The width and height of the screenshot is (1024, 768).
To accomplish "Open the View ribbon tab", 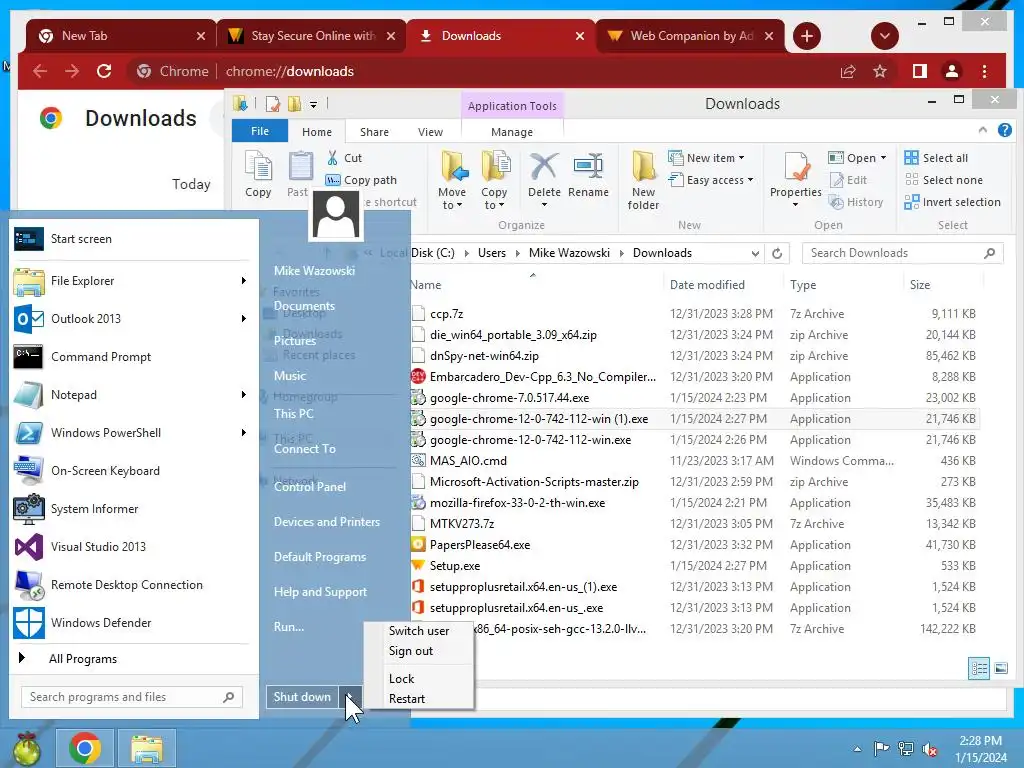I will (430, 131).
